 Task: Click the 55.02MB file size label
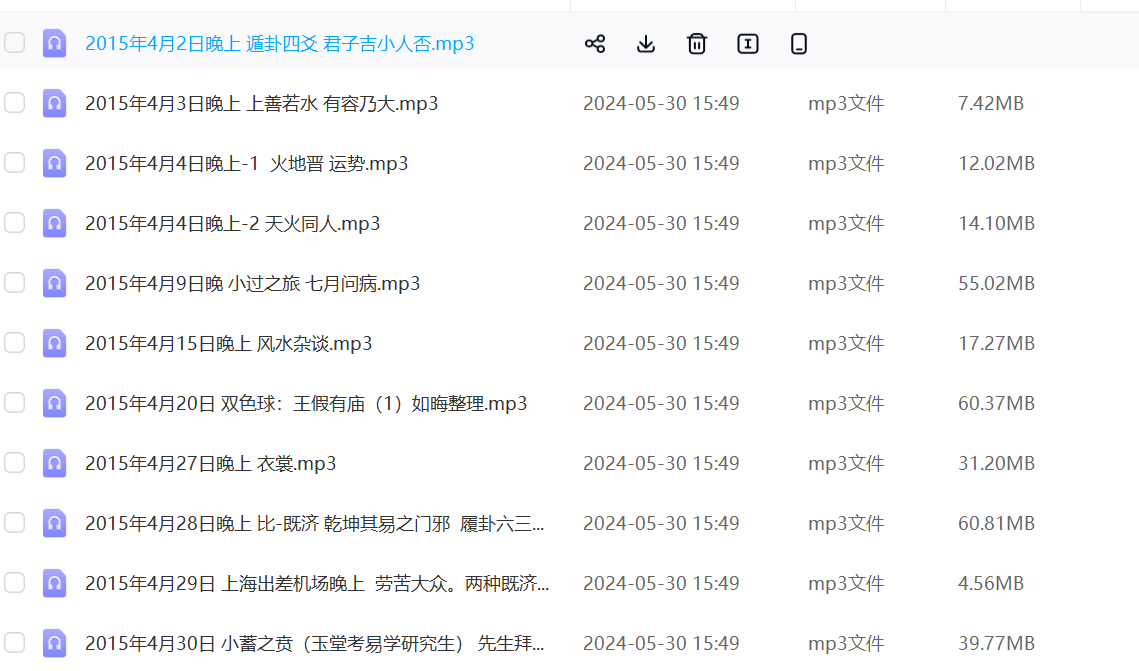(x=995, y=283)
